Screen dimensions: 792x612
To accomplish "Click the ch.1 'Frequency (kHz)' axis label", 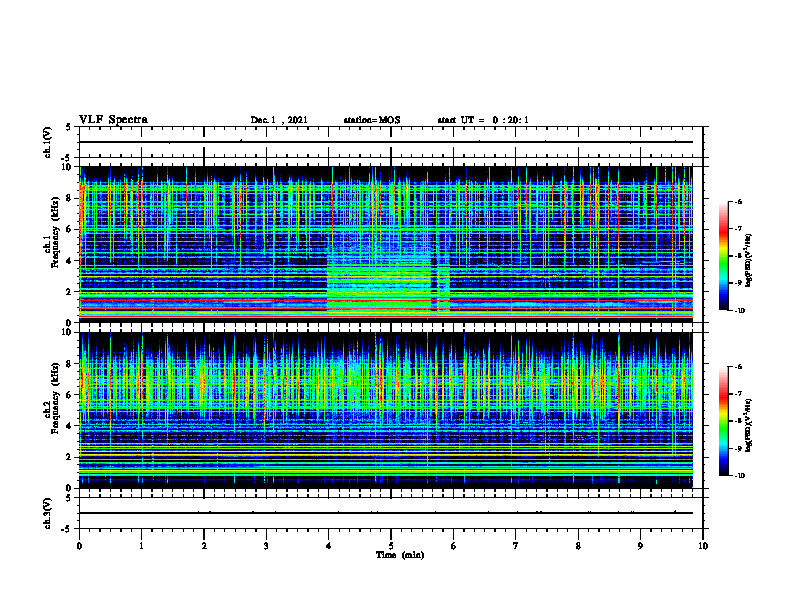I will 55,233.
